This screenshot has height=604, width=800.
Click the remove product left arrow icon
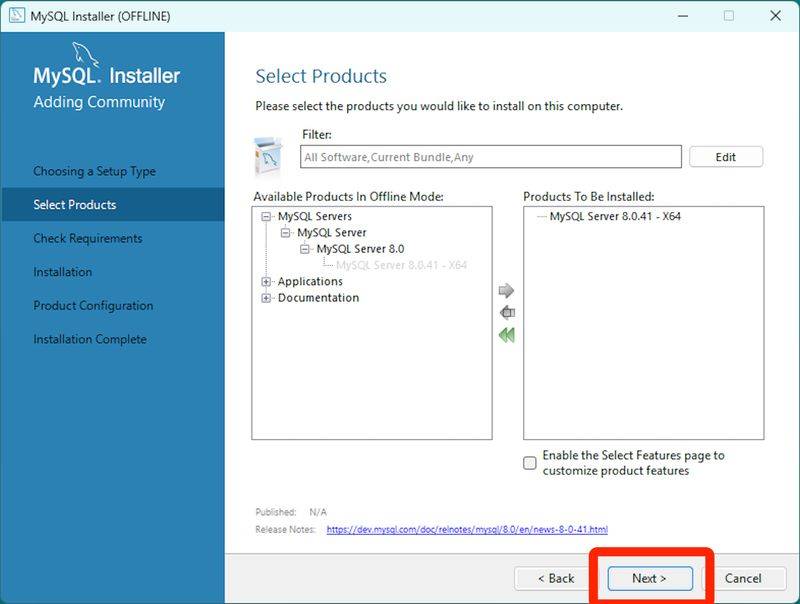[507, 312]
